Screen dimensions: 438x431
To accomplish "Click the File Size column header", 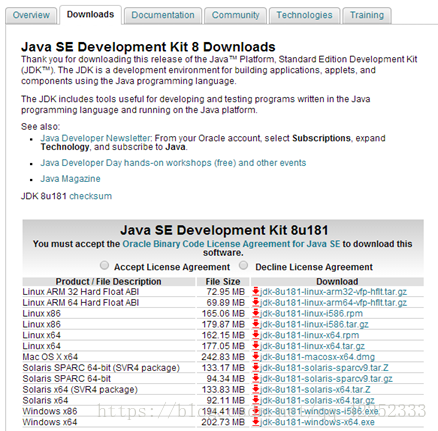I will point(223,281).
